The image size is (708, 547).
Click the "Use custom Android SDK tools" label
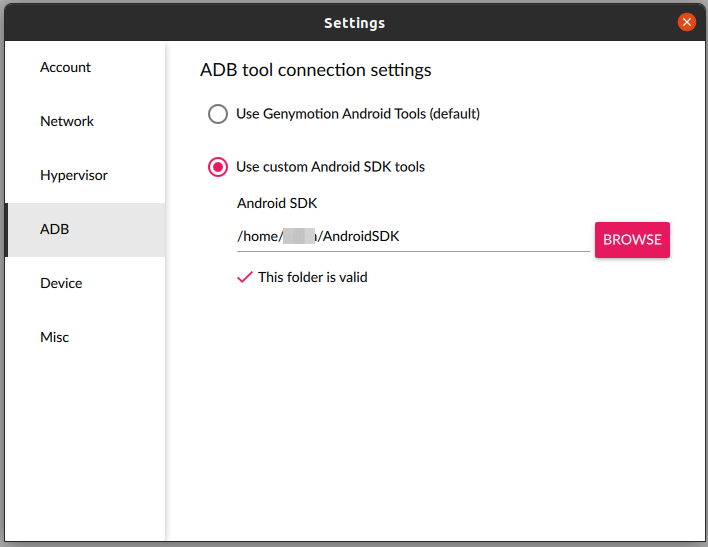coord(330,167)
